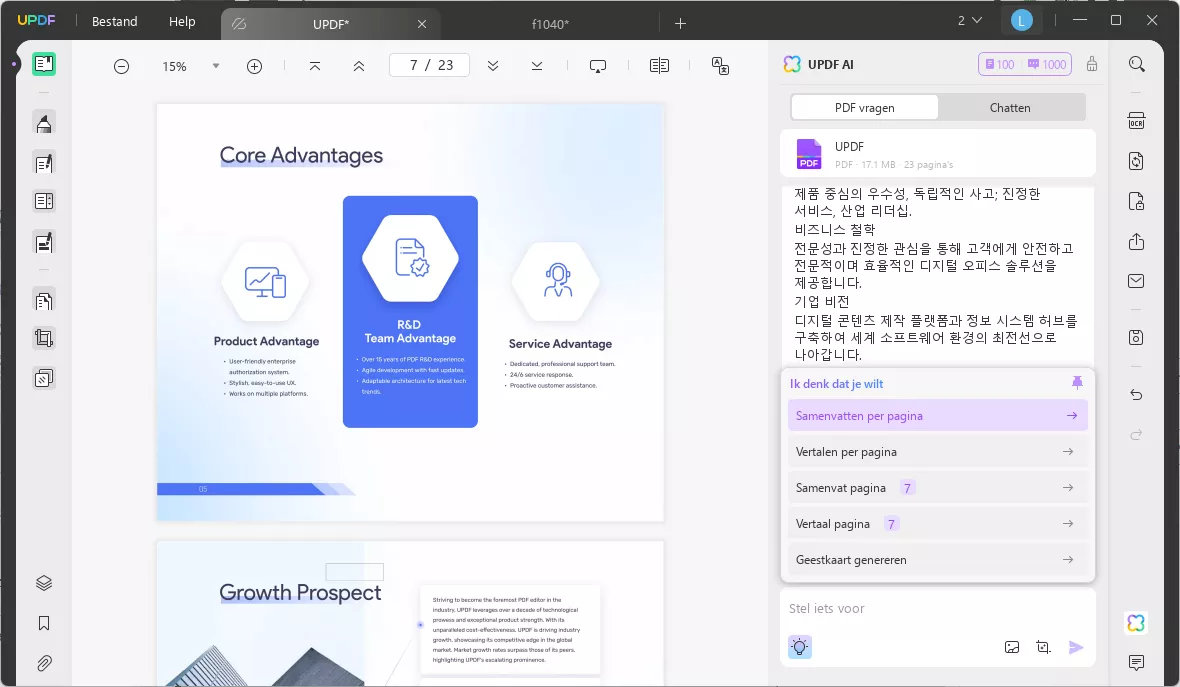Open the Reader mode icon in left sidebar
Image resolution: width=1180 pixels, height=687 pixels.
(44, 64)
